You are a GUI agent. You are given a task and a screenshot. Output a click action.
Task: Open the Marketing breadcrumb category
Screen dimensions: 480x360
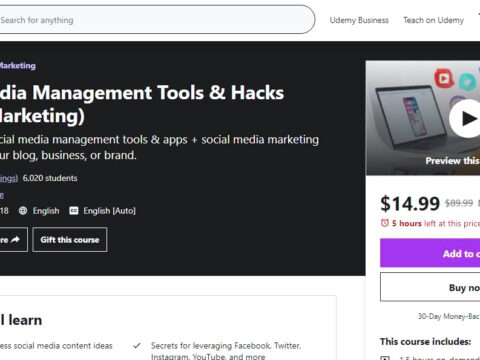point(18,66)
